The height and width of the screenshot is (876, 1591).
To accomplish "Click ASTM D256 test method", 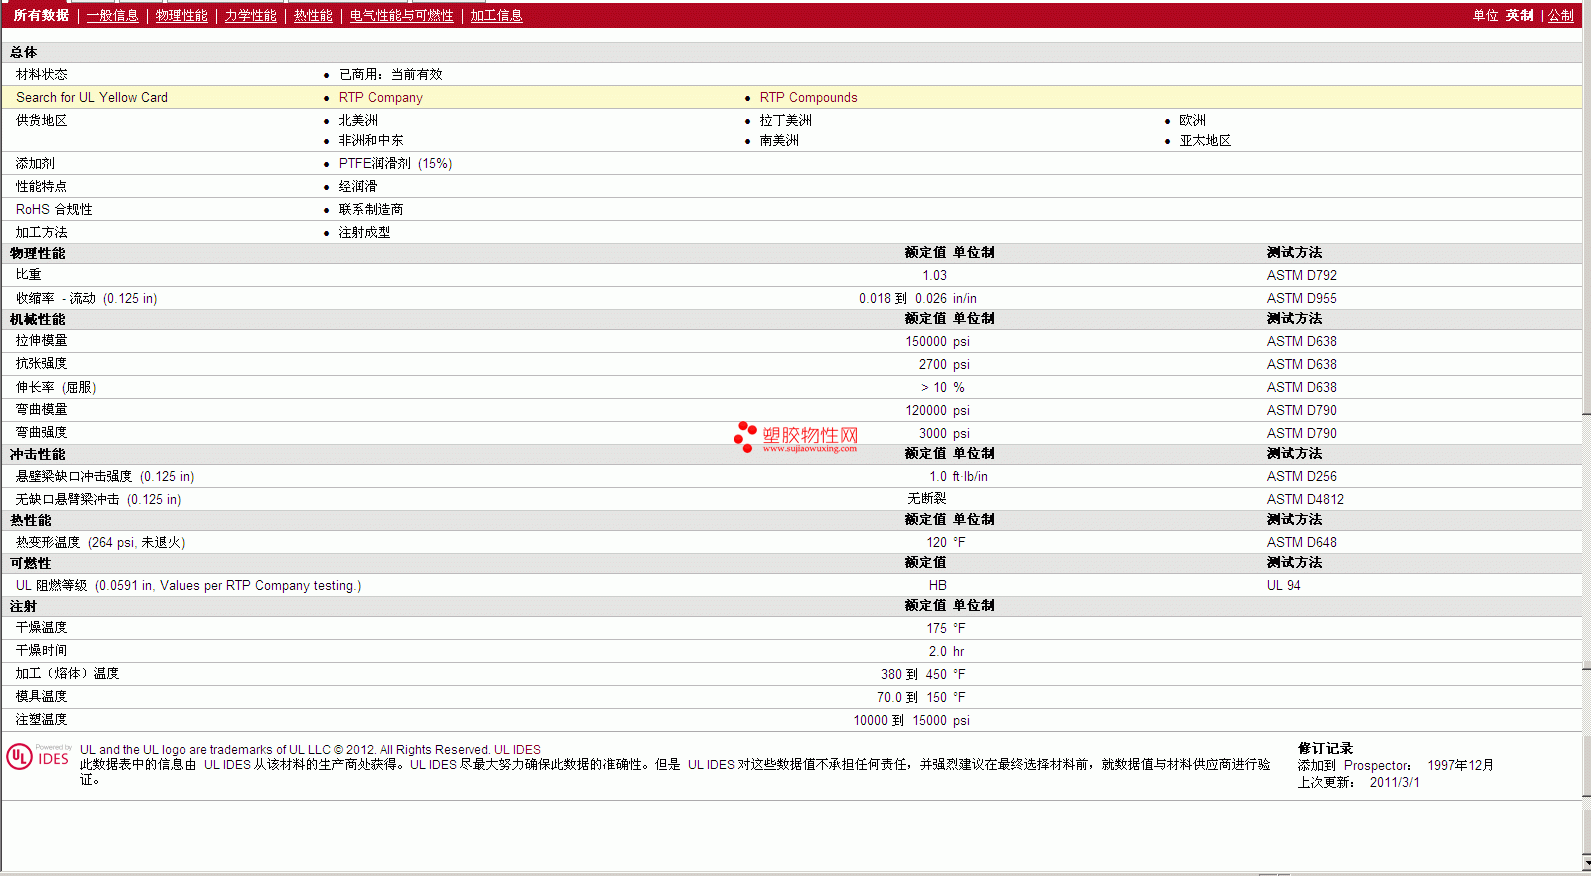I will [1301, 477].
